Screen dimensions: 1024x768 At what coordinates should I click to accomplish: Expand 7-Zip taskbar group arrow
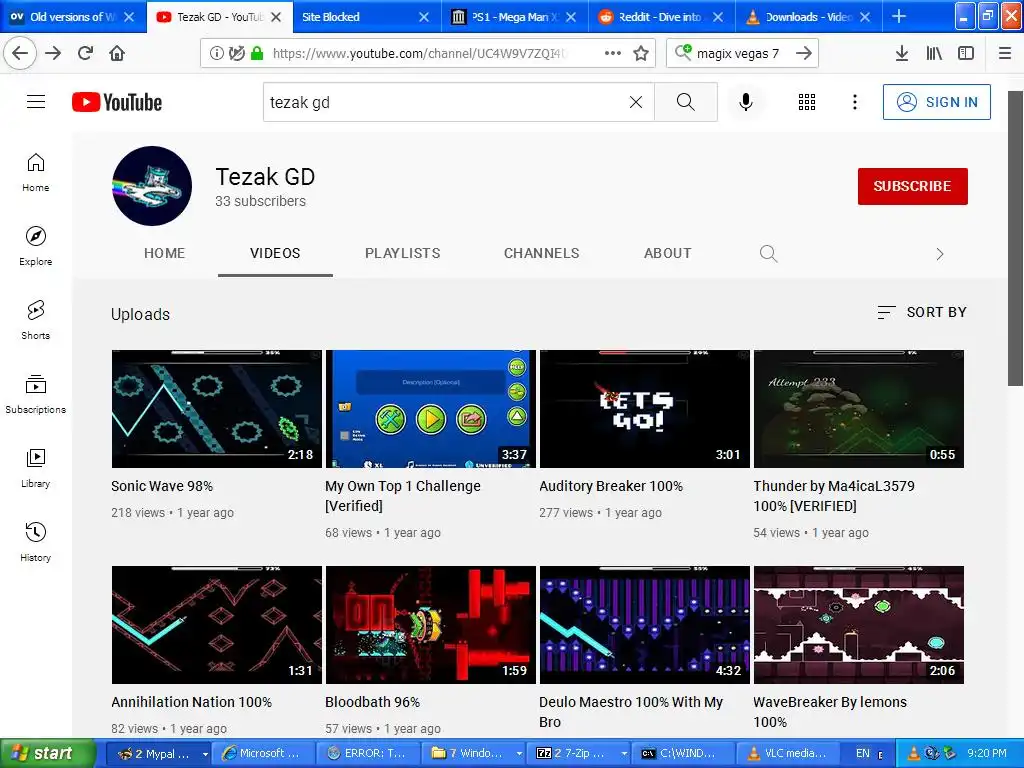[624, 754]
